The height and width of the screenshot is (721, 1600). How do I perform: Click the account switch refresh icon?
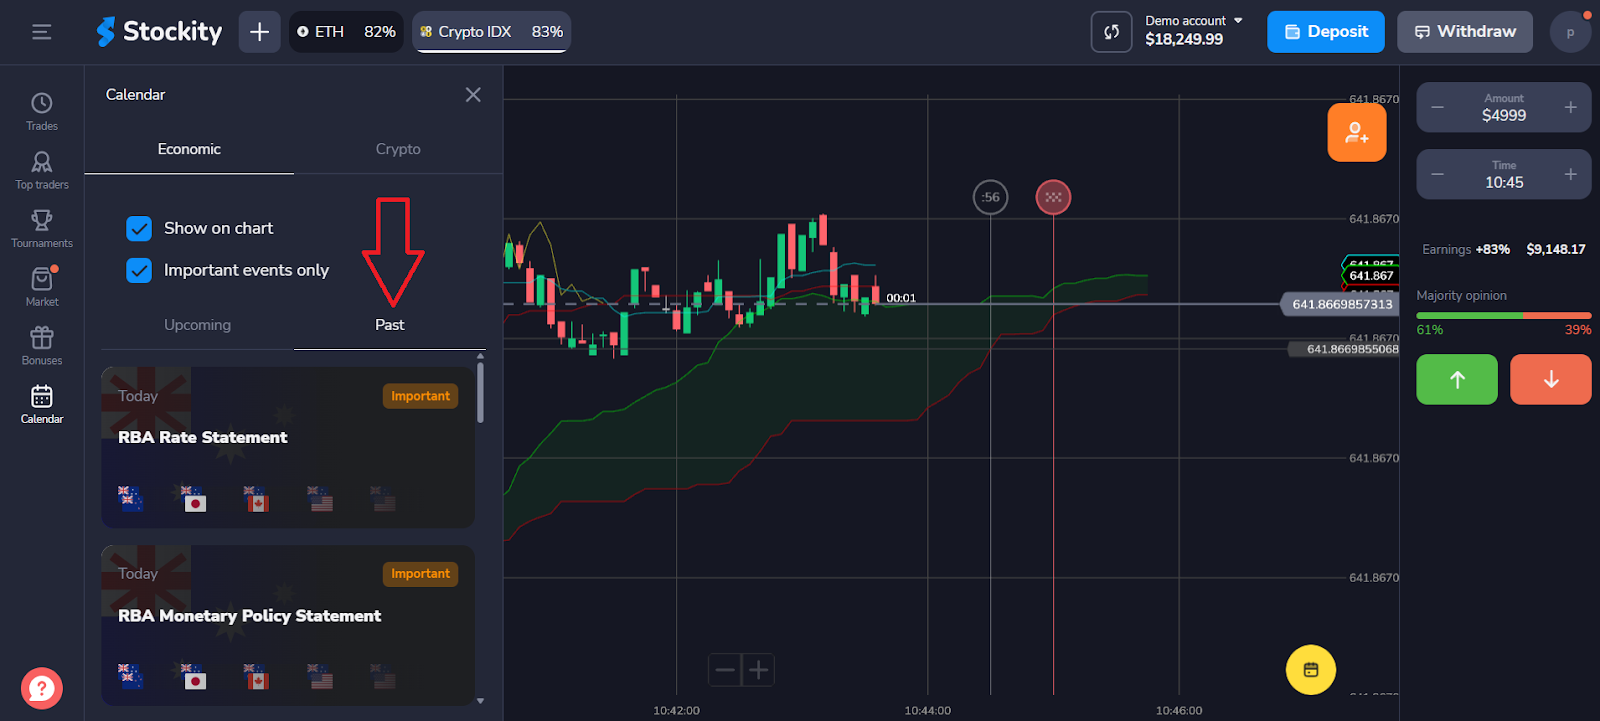pos(1111,32)
